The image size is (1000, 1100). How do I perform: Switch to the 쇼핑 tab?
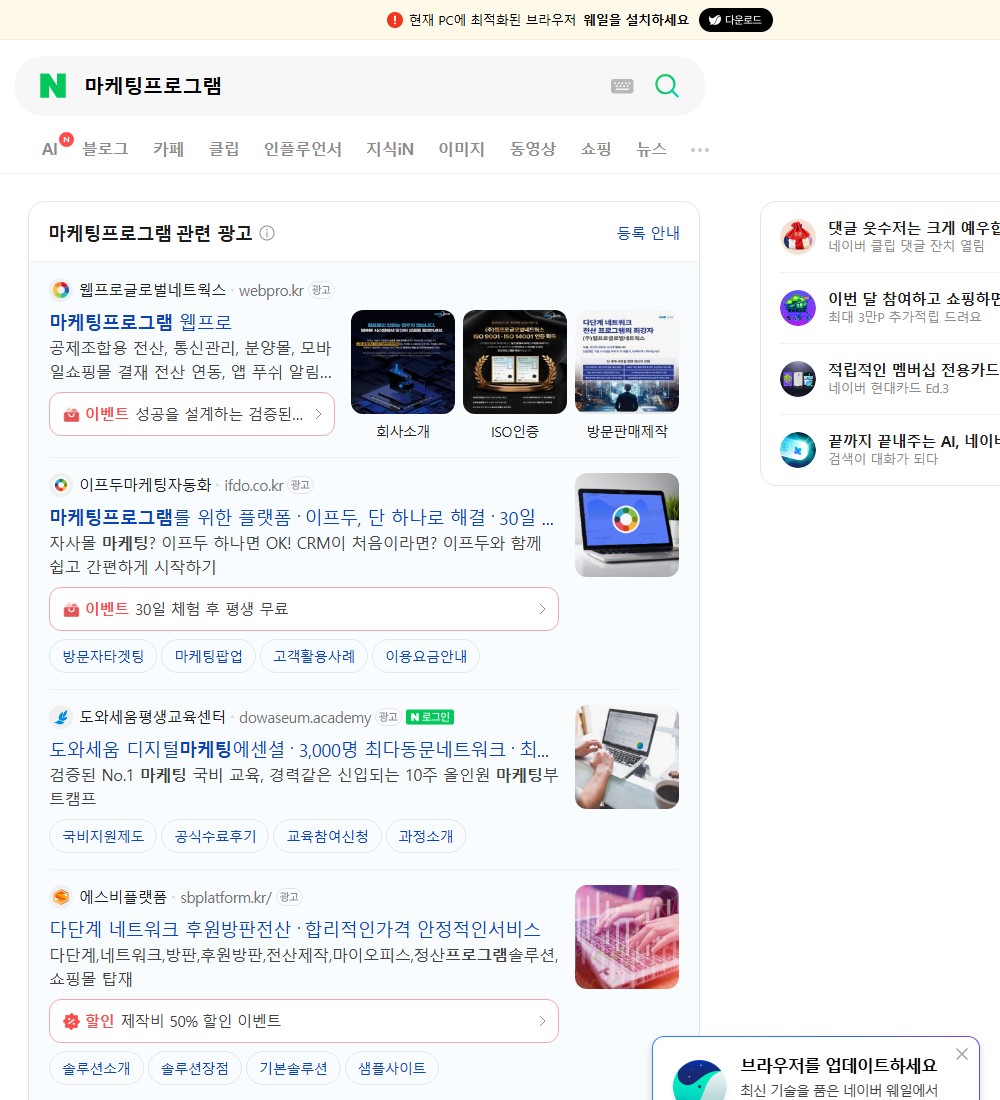coord(596,149)
